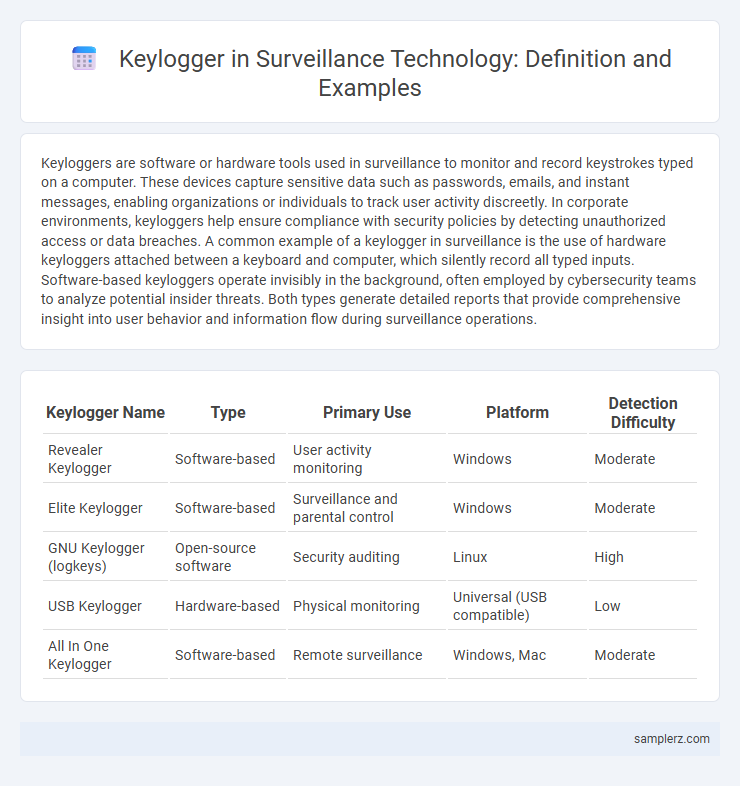Select the 'Surveillance and parental control' cell

click(366, 508)
